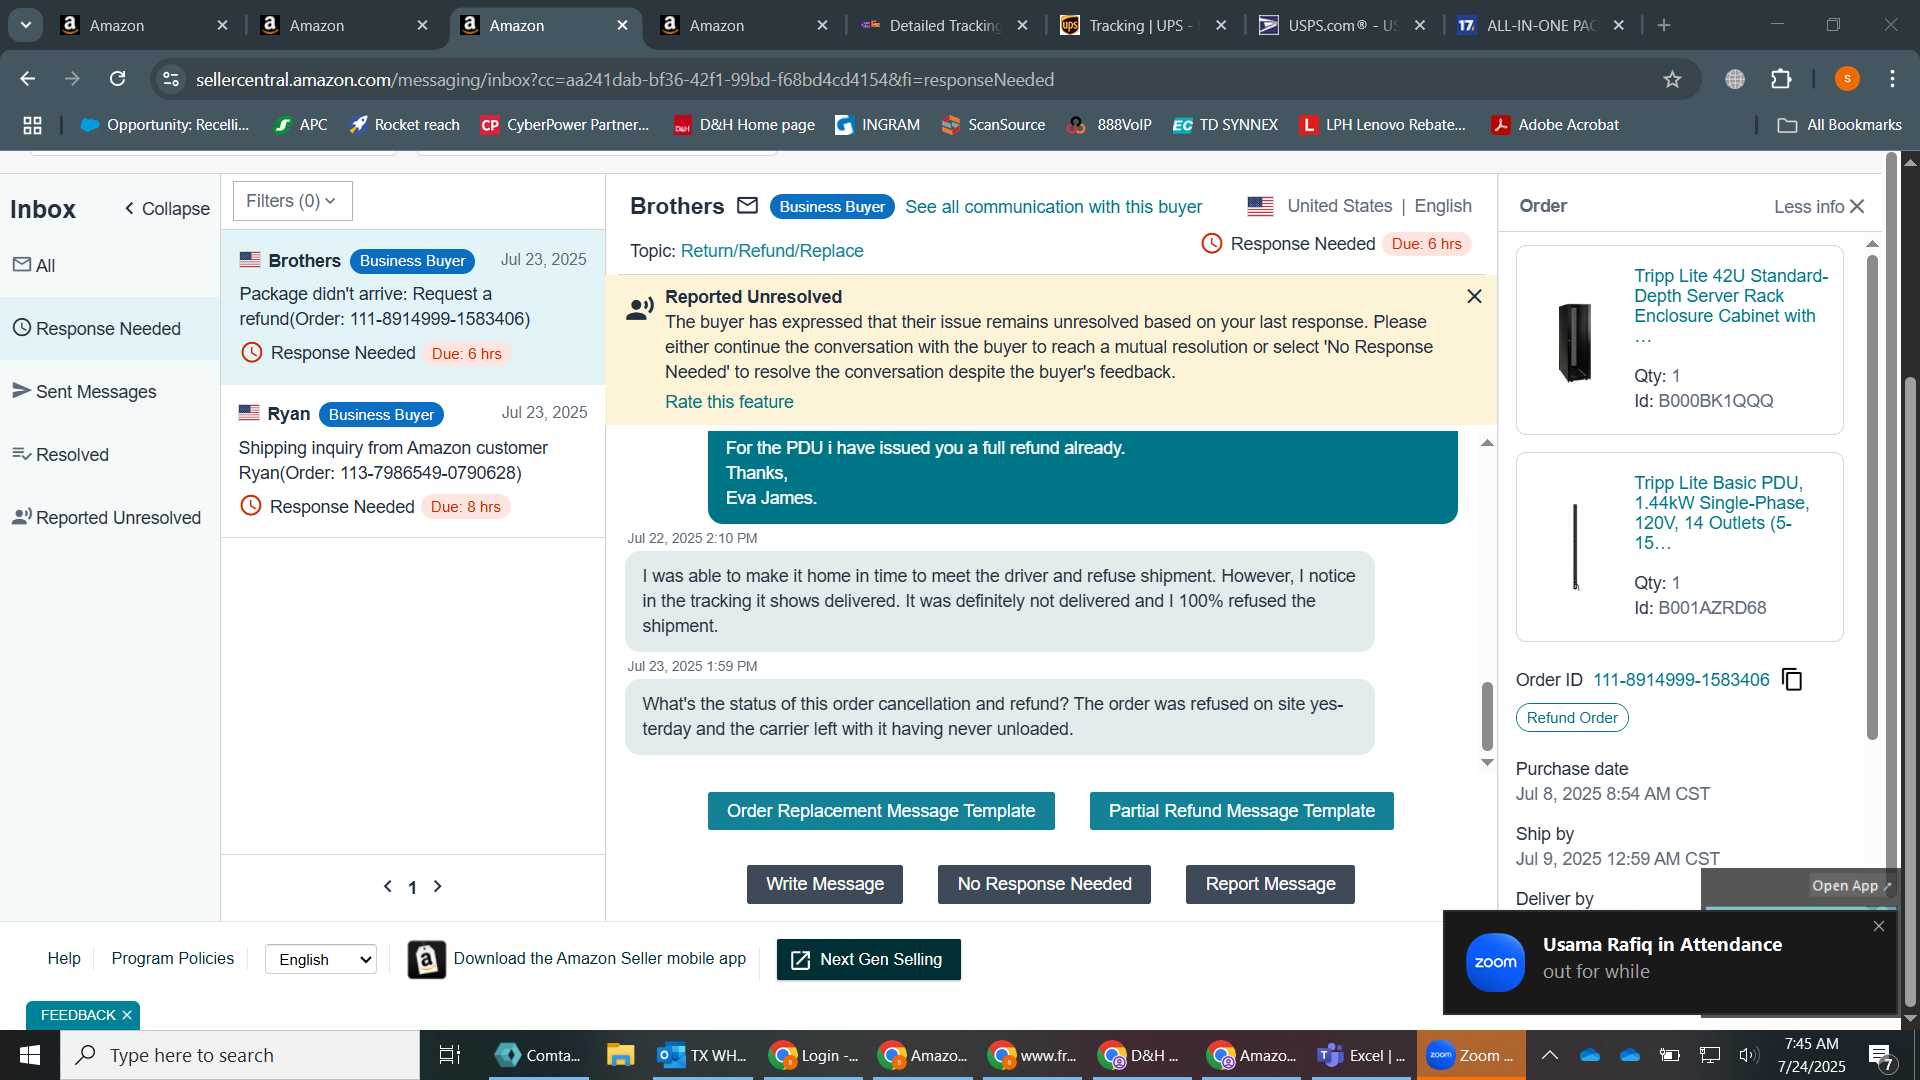Use Order Replacement Message Template
The width and height of the screenshot is (1920, 1080).
coord(881,811)
